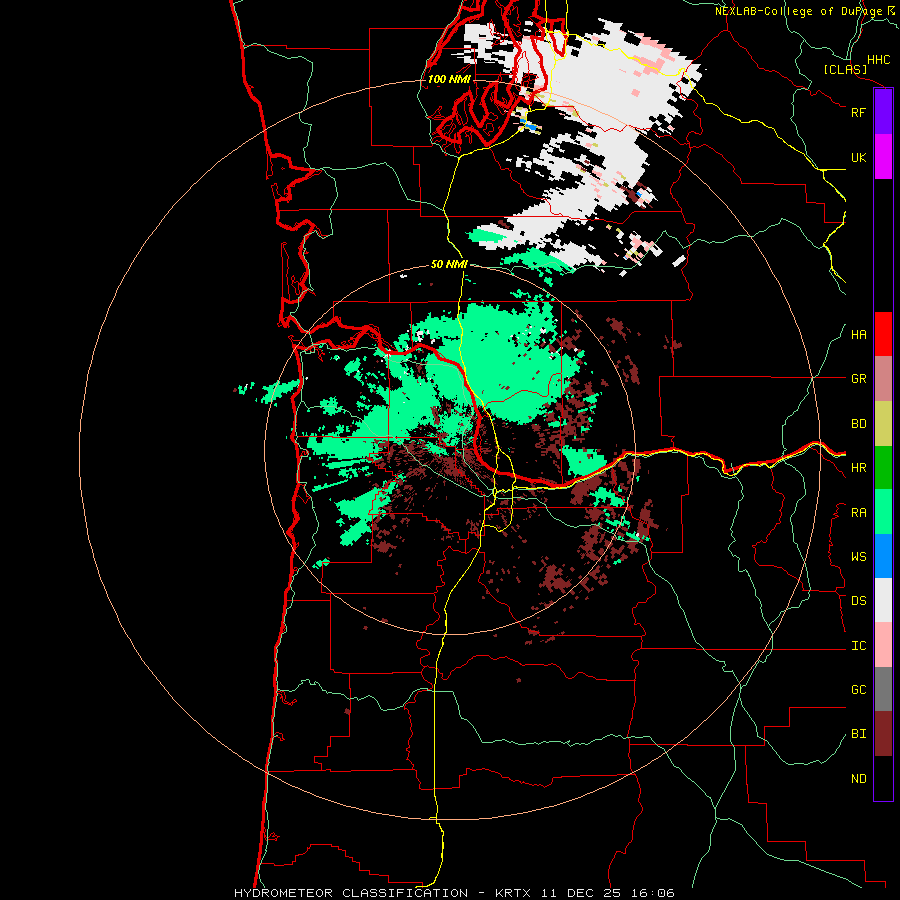Select the GC gray legend swatch
The image size is (900, 900).
(x=883, y=689)
